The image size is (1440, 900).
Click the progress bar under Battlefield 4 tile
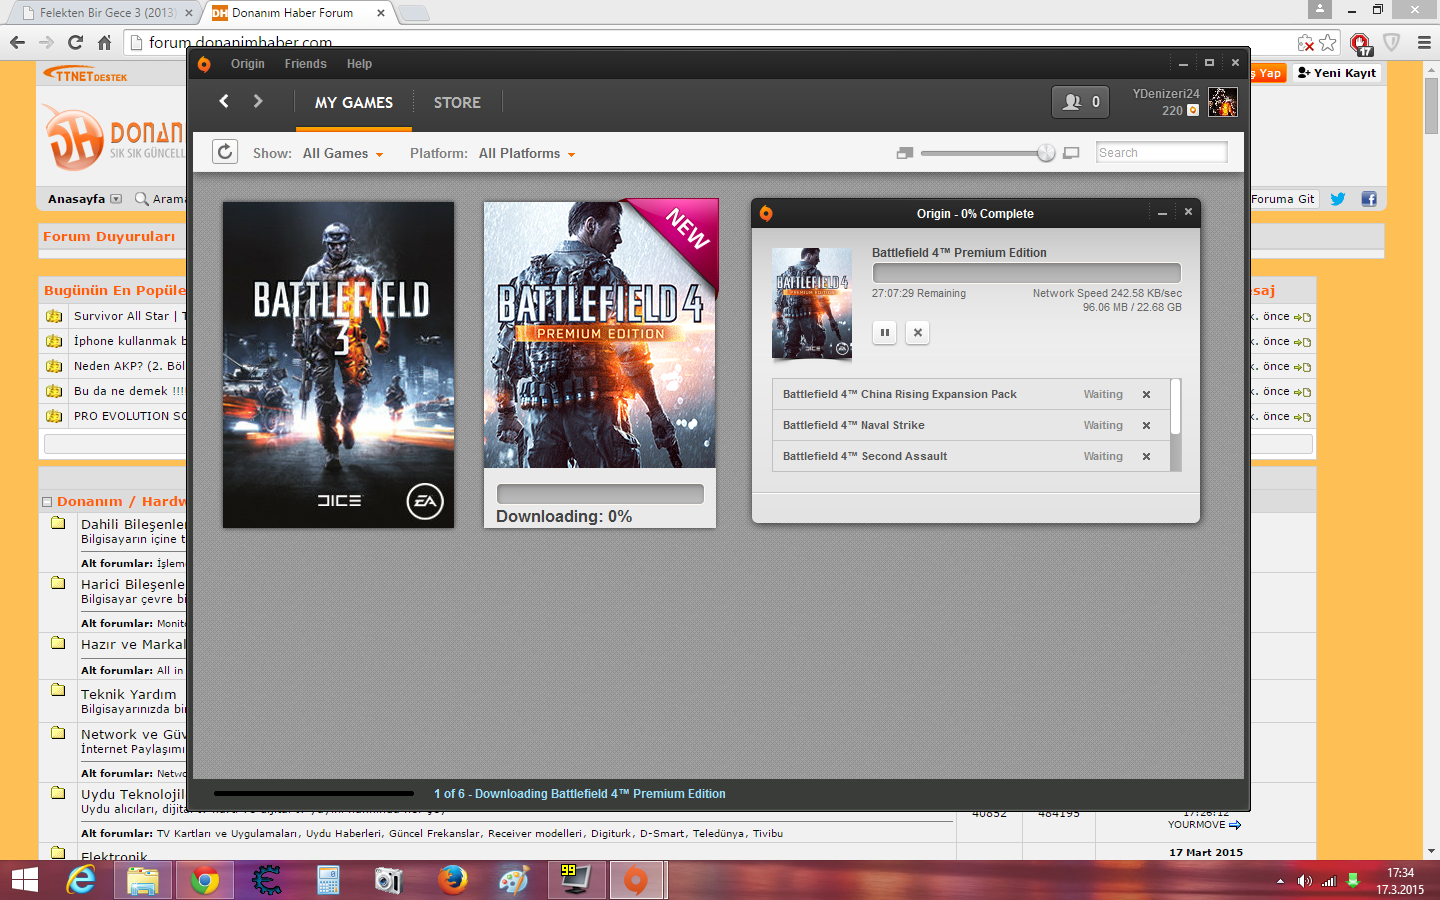[600, 494]
